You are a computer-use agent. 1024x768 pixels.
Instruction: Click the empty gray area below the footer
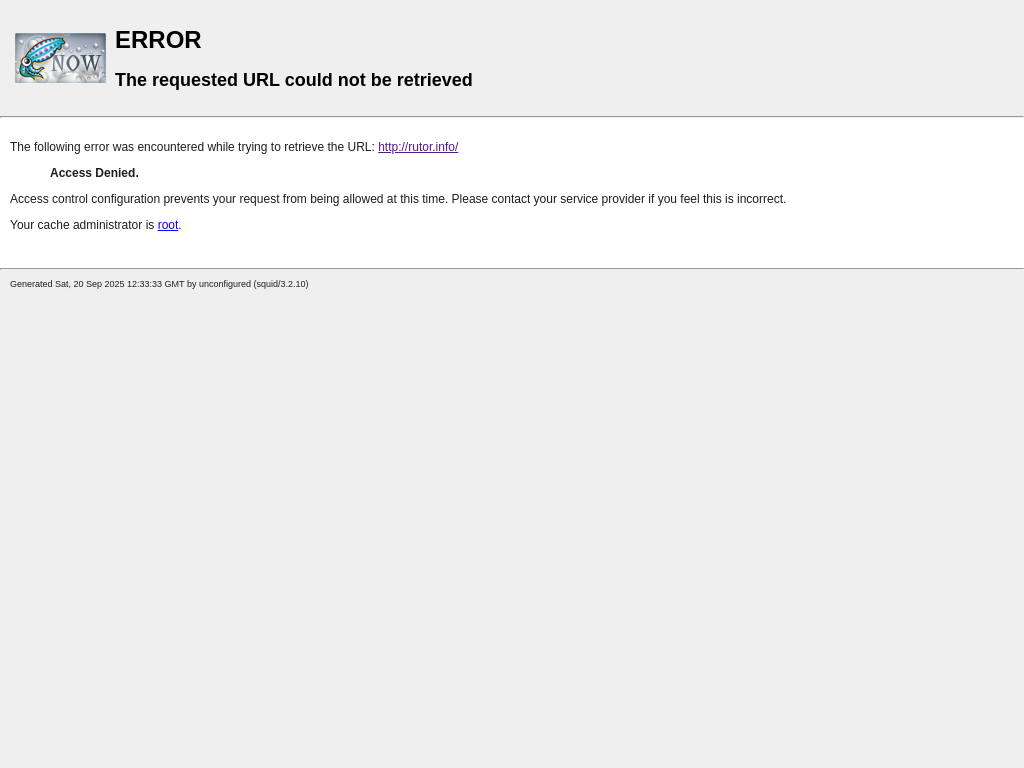512,520
